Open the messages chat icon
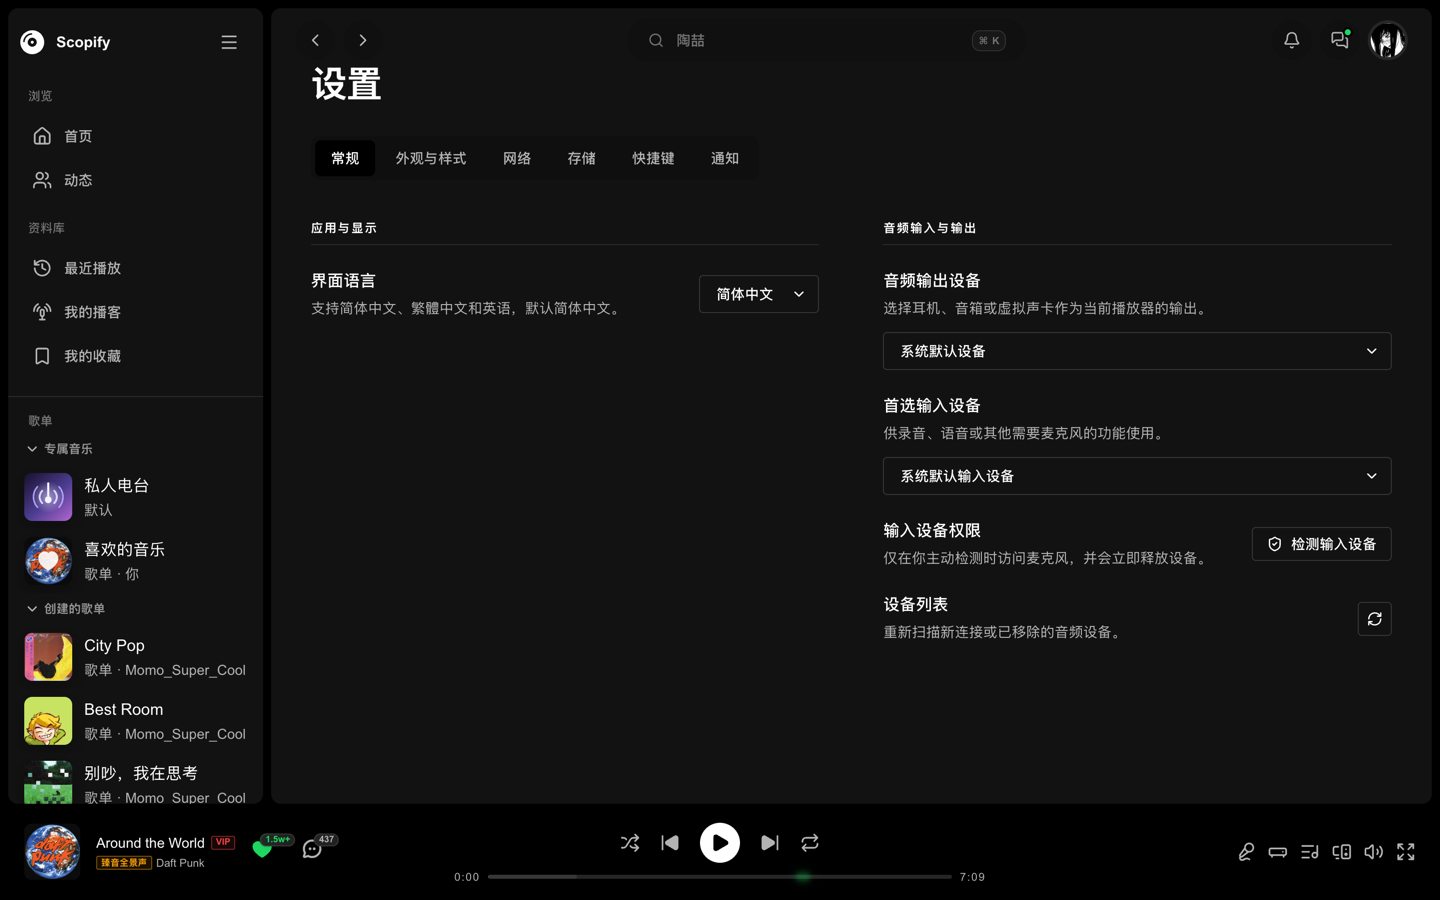The image size is (1440, 900). pyautogui.click(x=1340, y=40)
